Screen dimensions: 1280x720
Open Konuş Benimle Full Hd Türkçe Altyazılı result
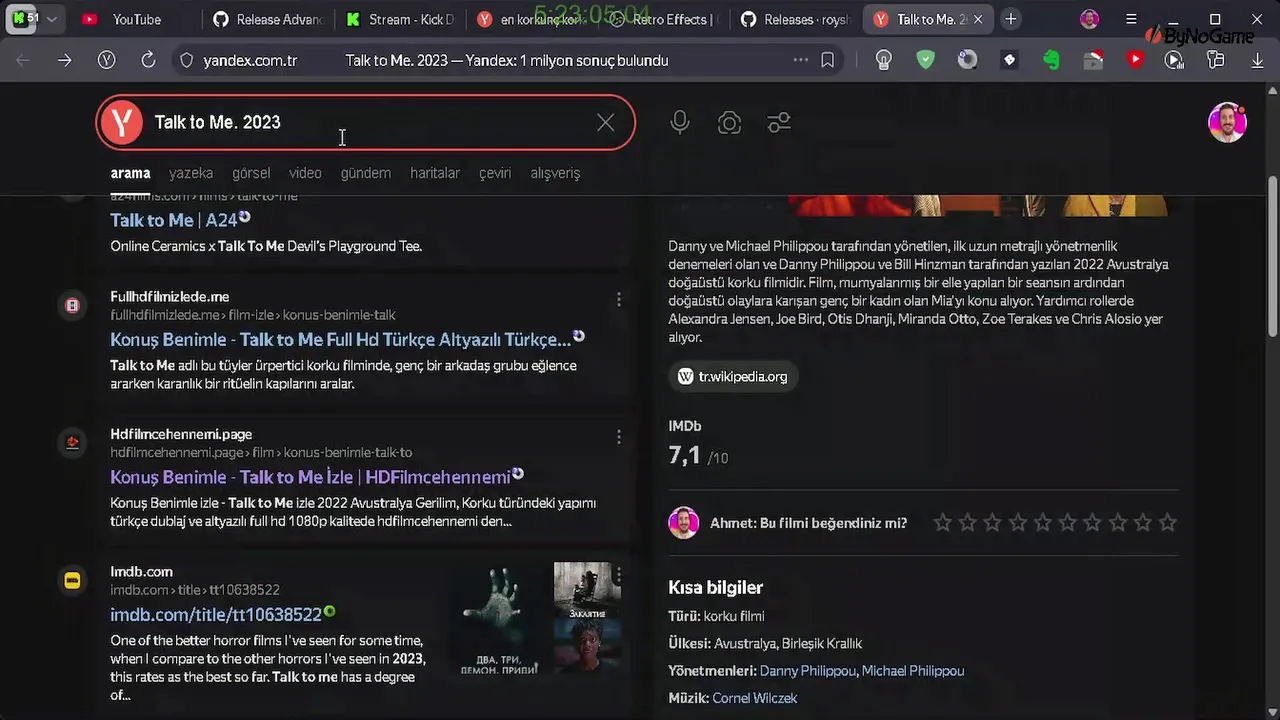340,339
